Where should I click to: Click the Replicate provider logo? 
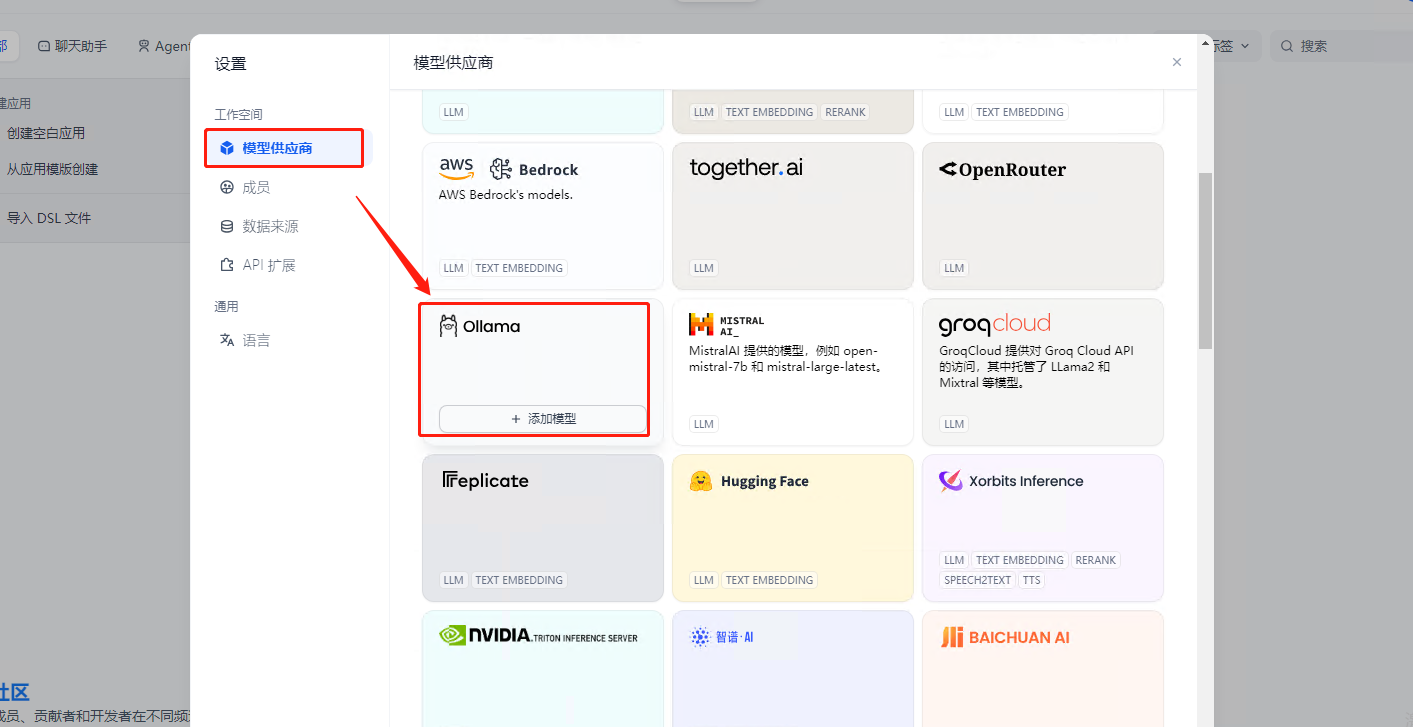485,481
